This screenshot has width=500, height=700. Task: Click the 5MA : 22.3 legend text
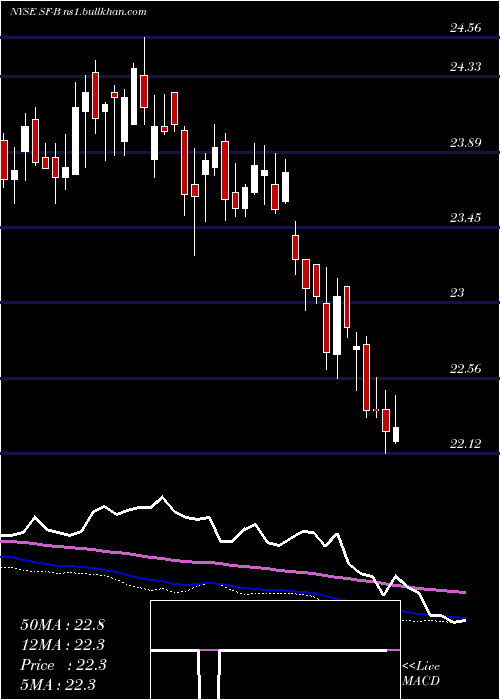(x=58, y=685)
